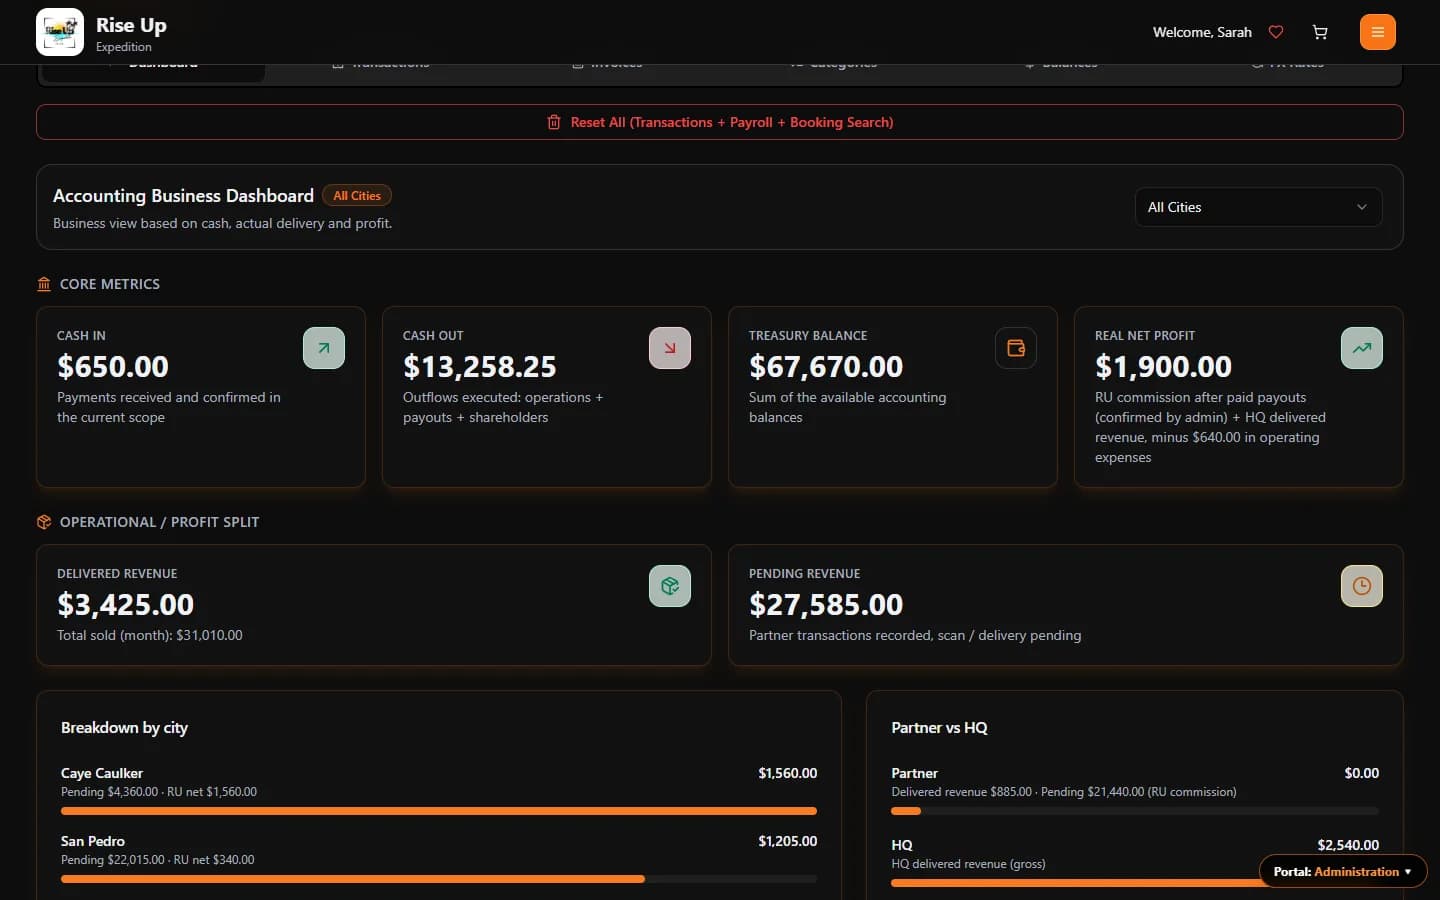Image resolution: width=1440 pixels, height=900 pixels.
Task: Click the Treasury Balance wallet icon
Action: pyautogui.click(x=1016, y=348)
